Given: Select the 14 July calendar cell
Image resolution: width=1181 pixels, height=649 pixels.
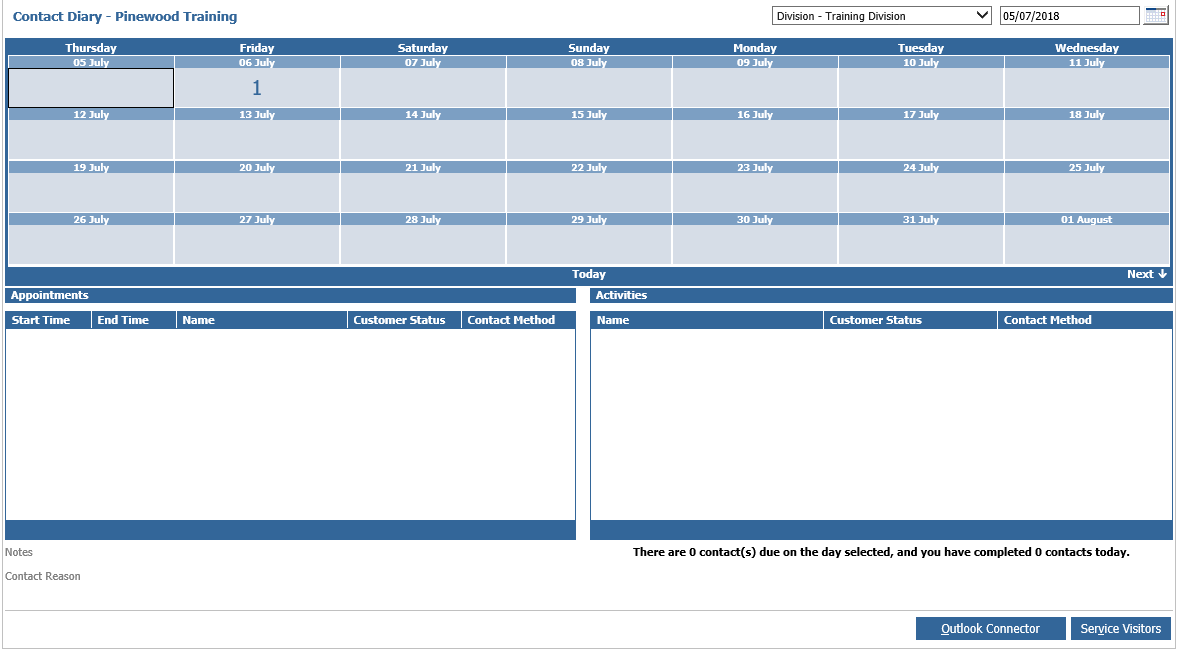Looking at the screenshot, I should (x=422, y=140).
